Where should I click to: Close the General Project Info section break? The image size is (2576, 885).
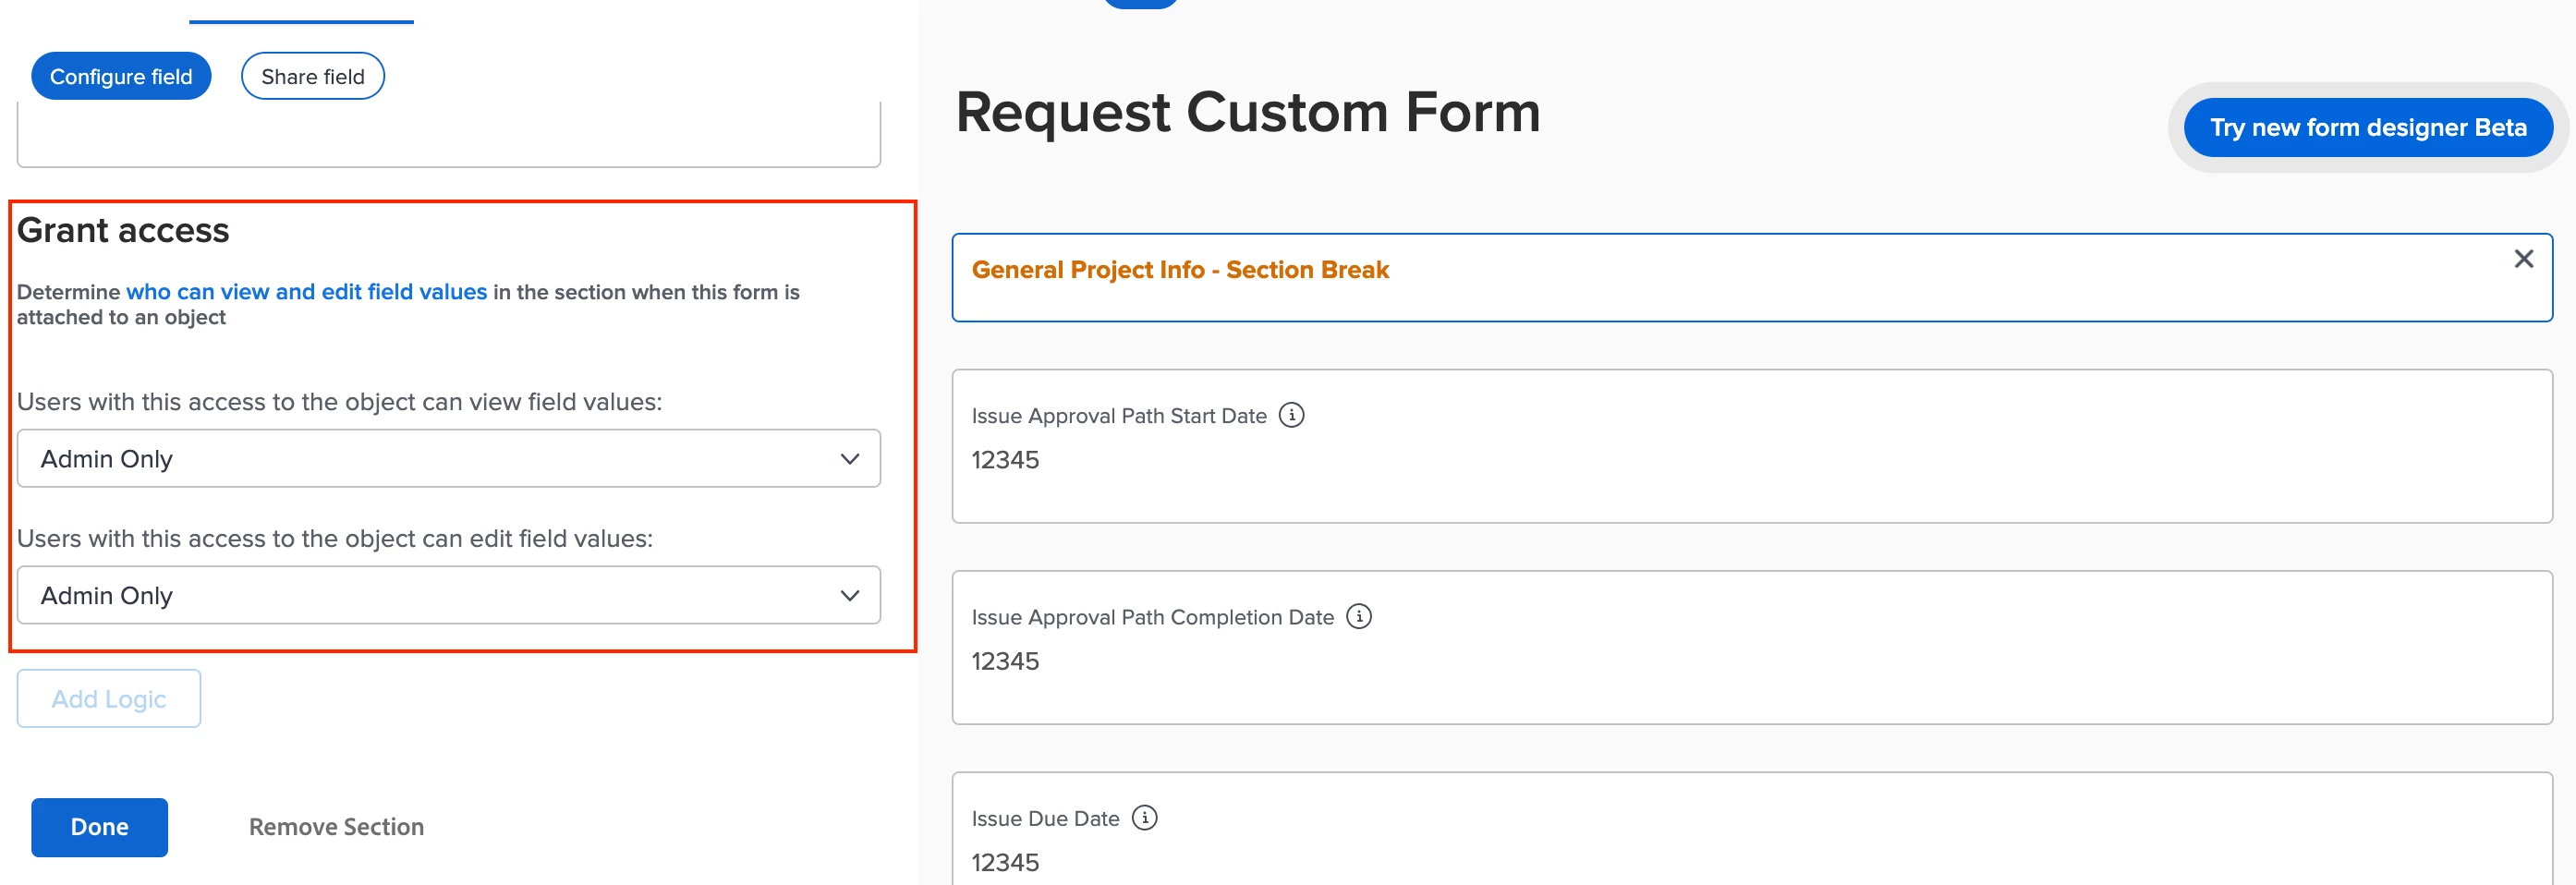tap(2523, 259)
